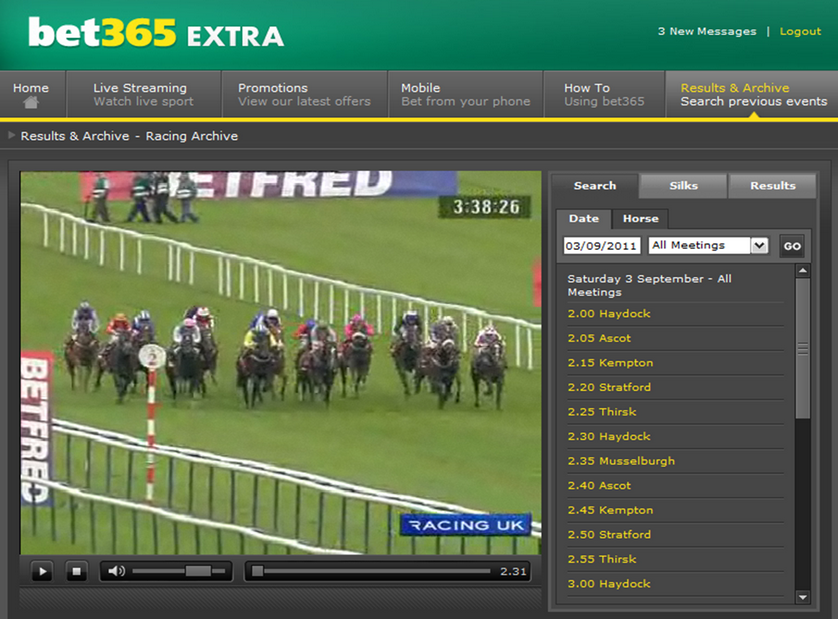Open the 2.20 Stratford race

coord(609,388)
